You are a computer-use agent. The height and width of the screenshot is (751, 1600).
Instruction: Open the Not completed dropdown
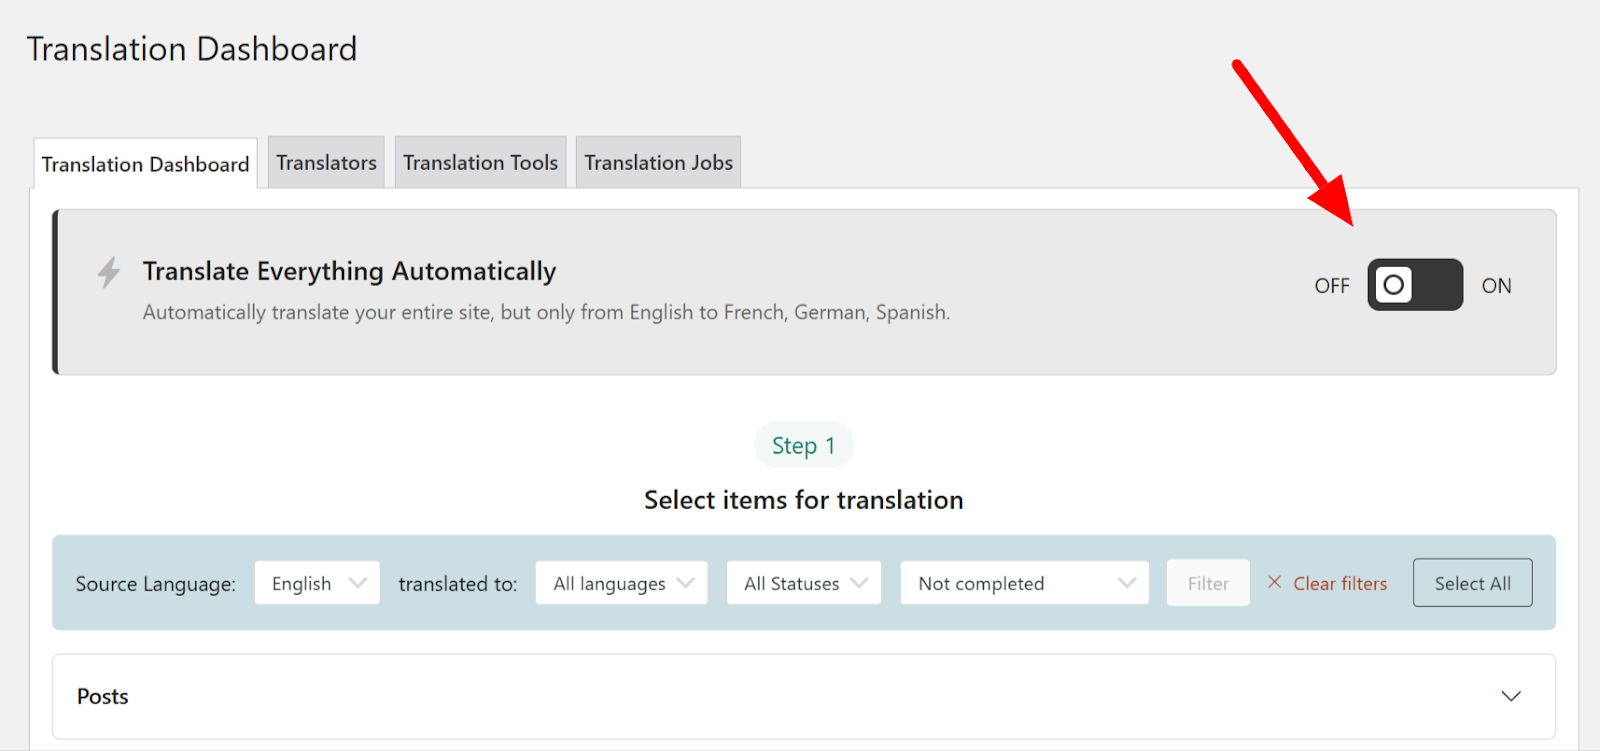pyautogui.click(x=1024, y=583)
